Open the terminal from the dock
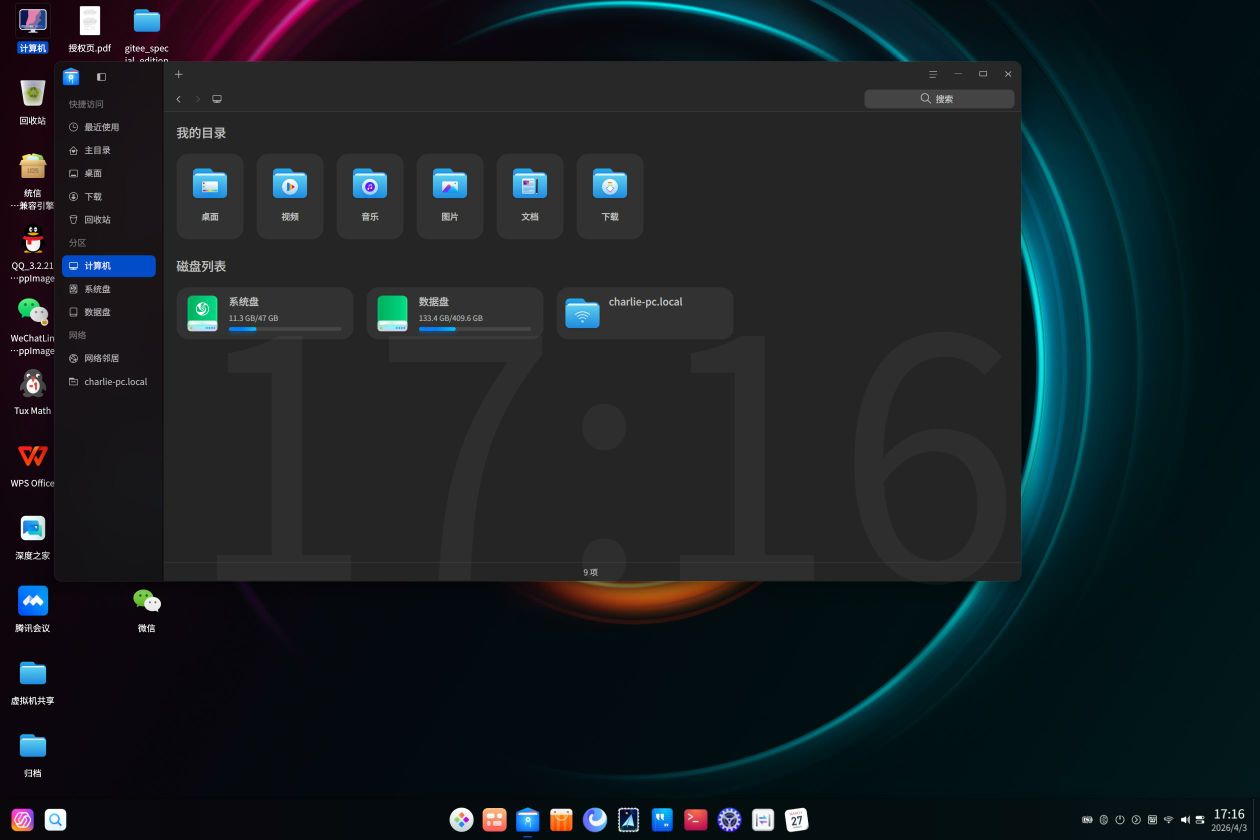 click(x=695, y=820)
